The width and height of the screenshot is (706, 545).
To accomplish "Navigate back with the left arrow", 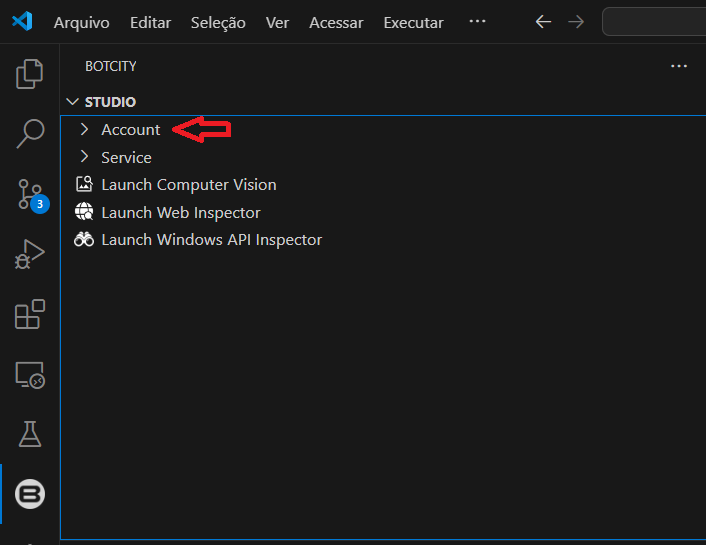I will tap(543, 22).
